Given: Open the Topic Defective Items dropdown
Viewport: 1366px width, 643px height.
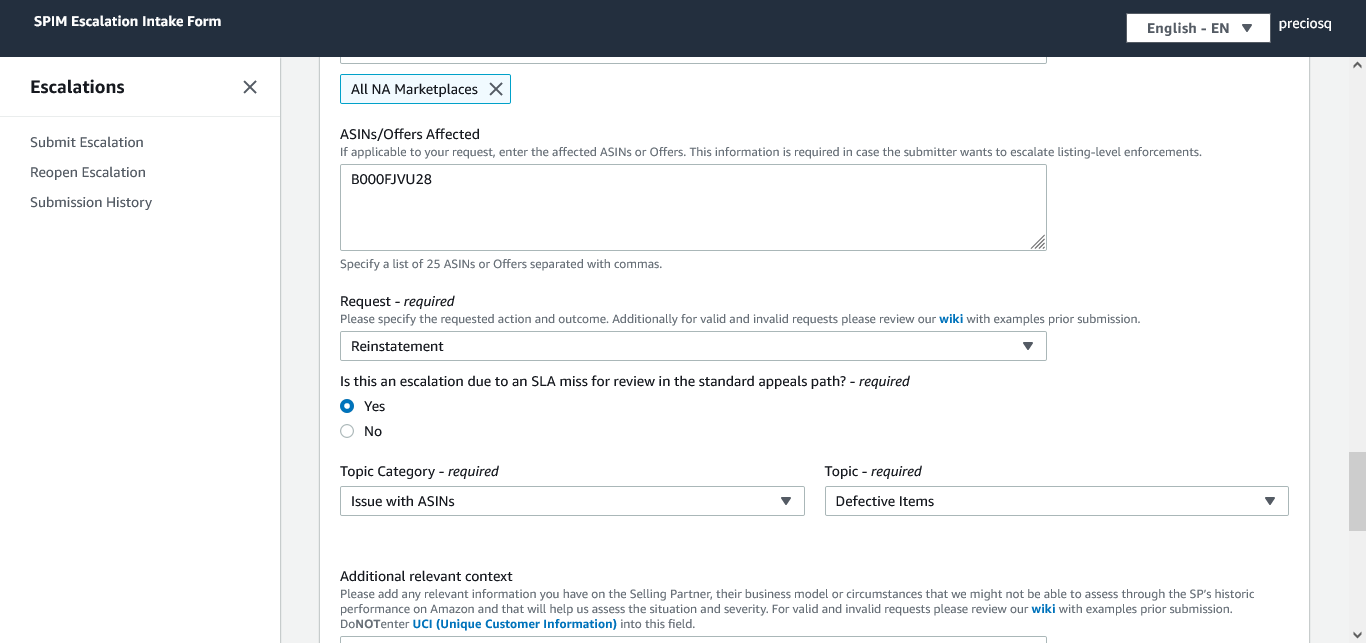Looking at the screenshot, I should [1055, 501].
